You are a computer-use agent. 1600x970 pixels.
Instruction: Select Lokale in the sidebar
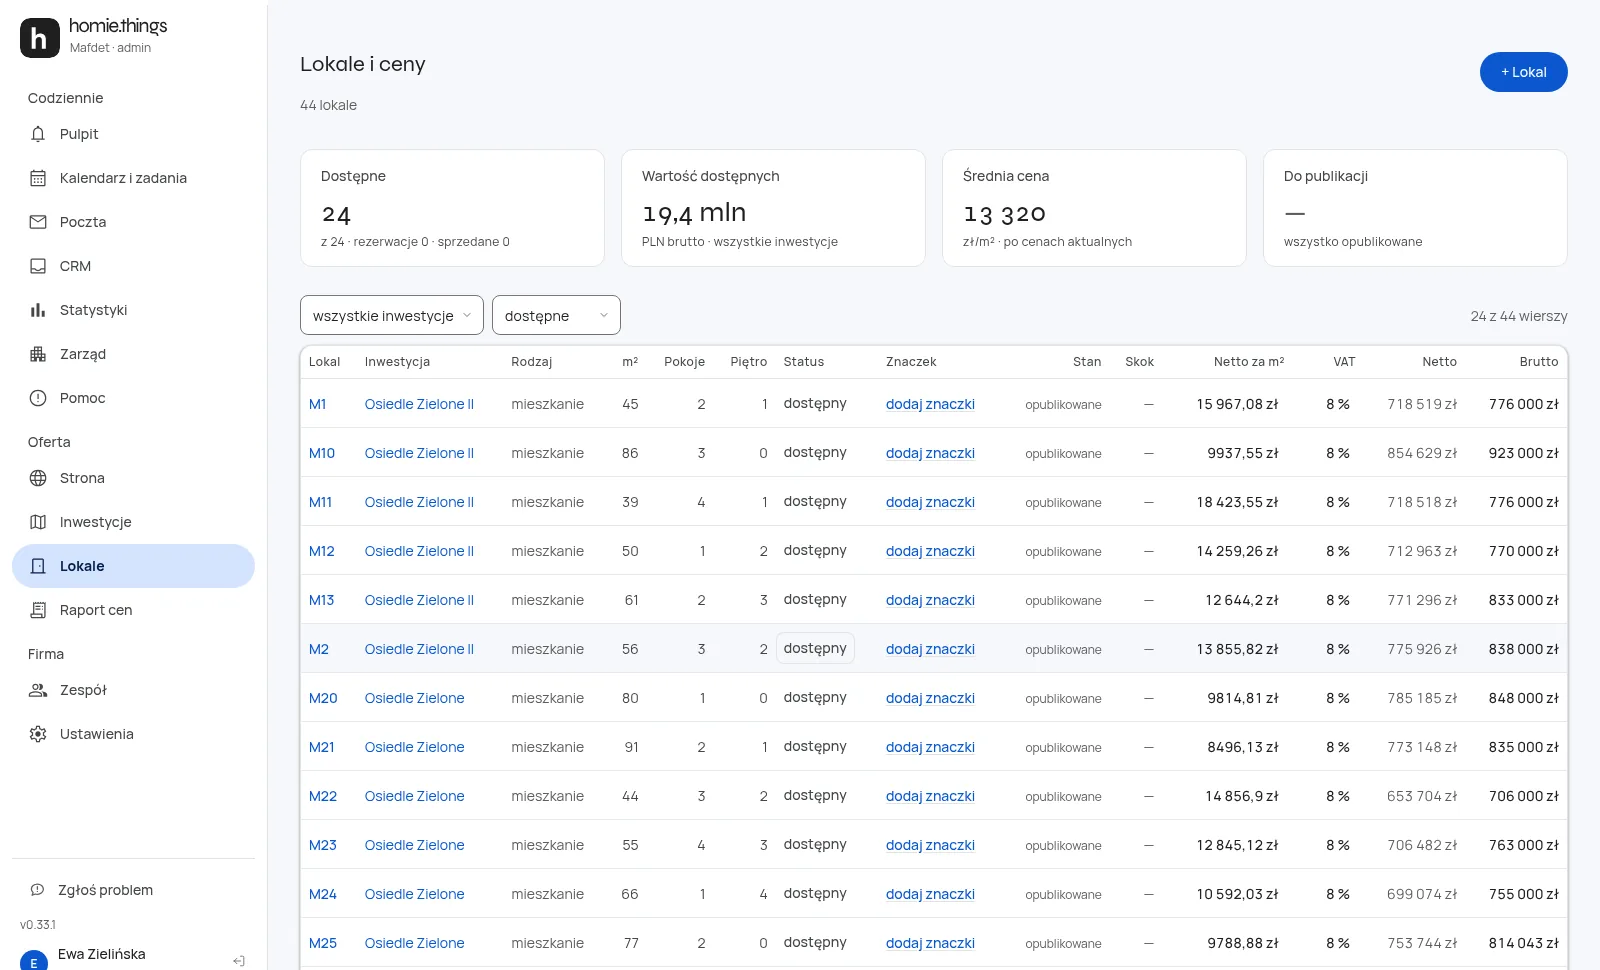click(133, 566)
